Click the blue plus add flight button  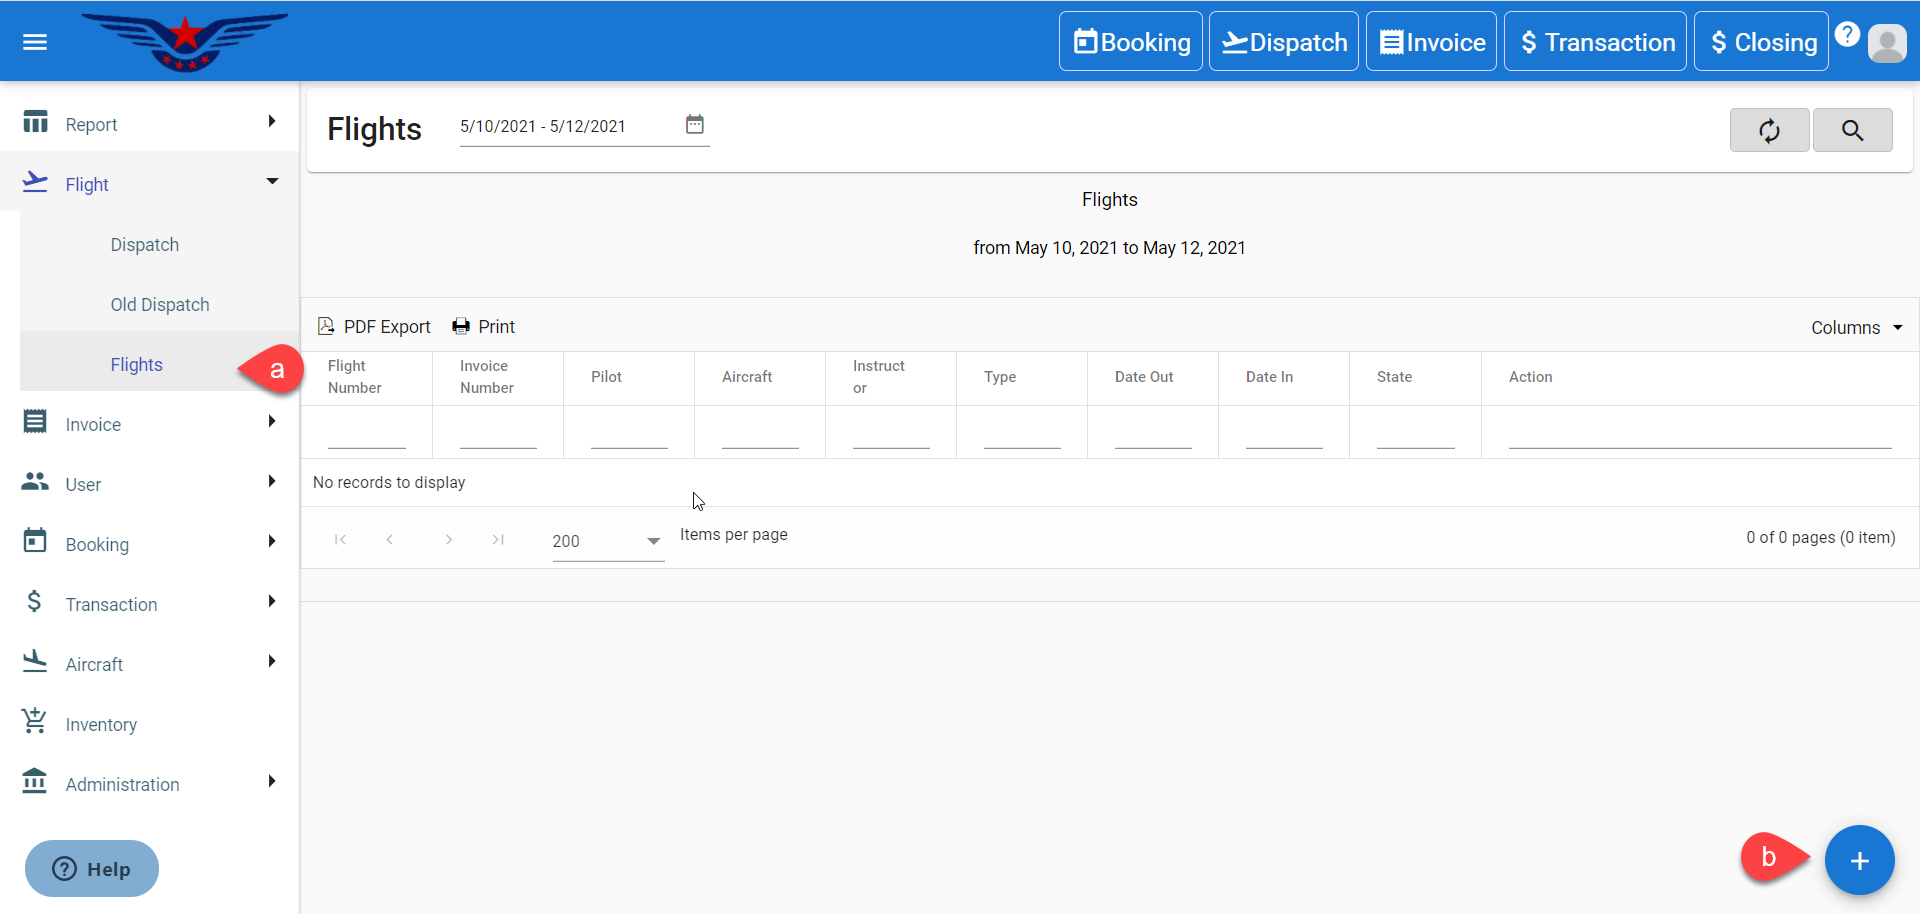pyautogui.click(x=1859, y=860)
